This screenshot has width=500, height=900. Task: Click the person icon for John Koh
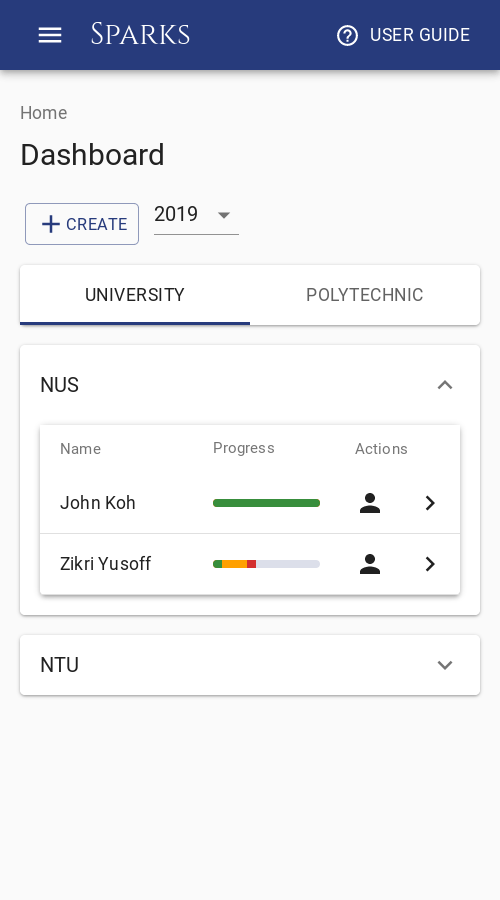(370, 503)
